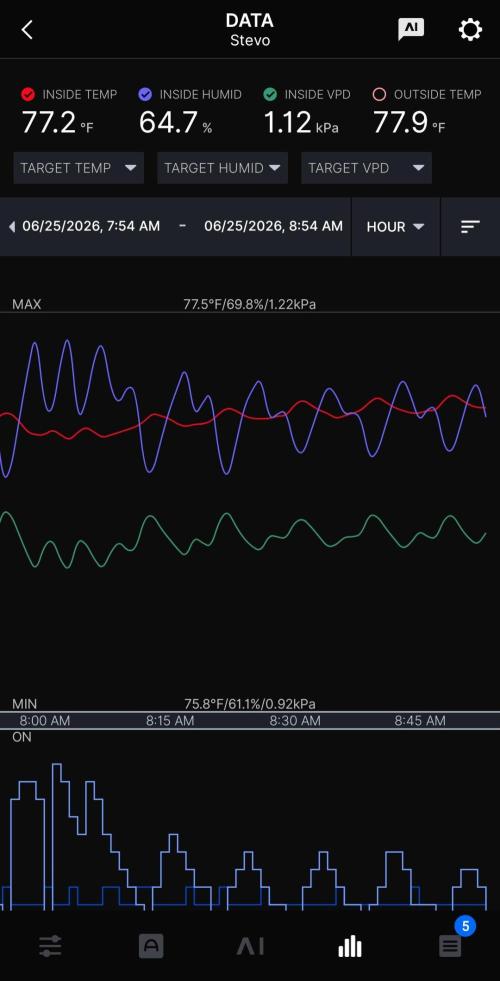This screenshot has height=981, width=500.
Task: Open the AI tab in bottom bar
Action: pos(250,946)
